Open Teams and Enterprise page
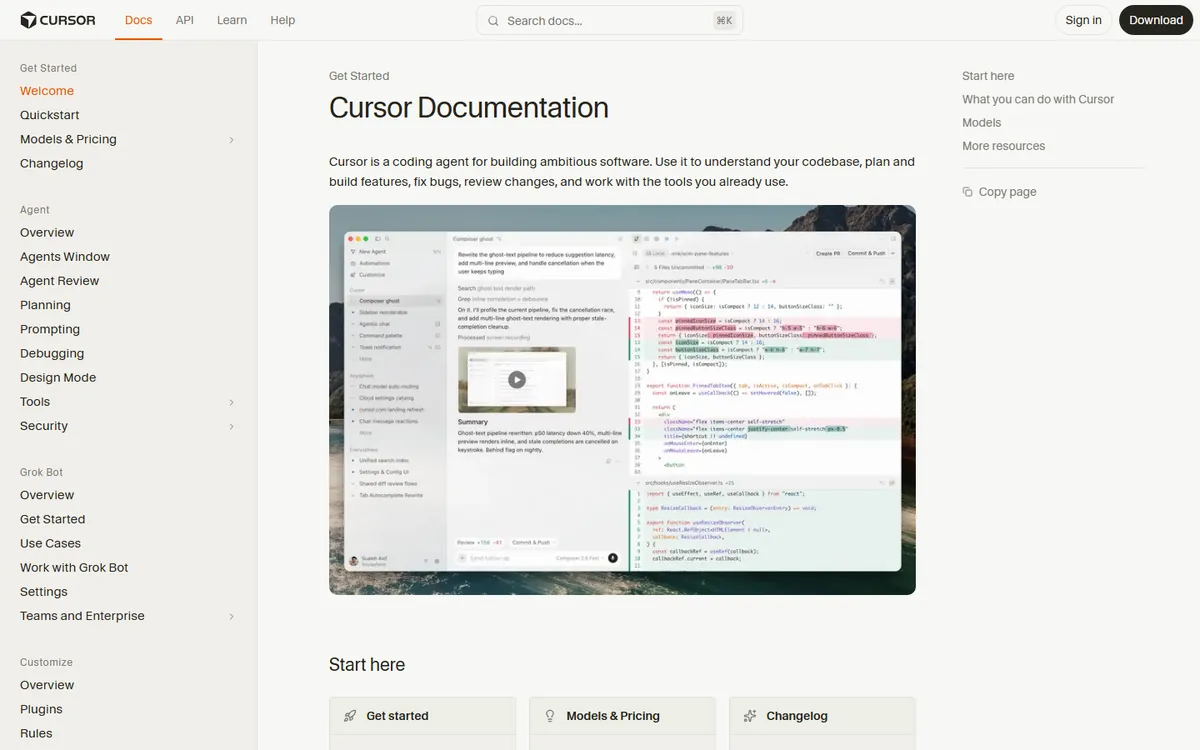The height and width of the screenshot is (750, 1200). [82, 616]
